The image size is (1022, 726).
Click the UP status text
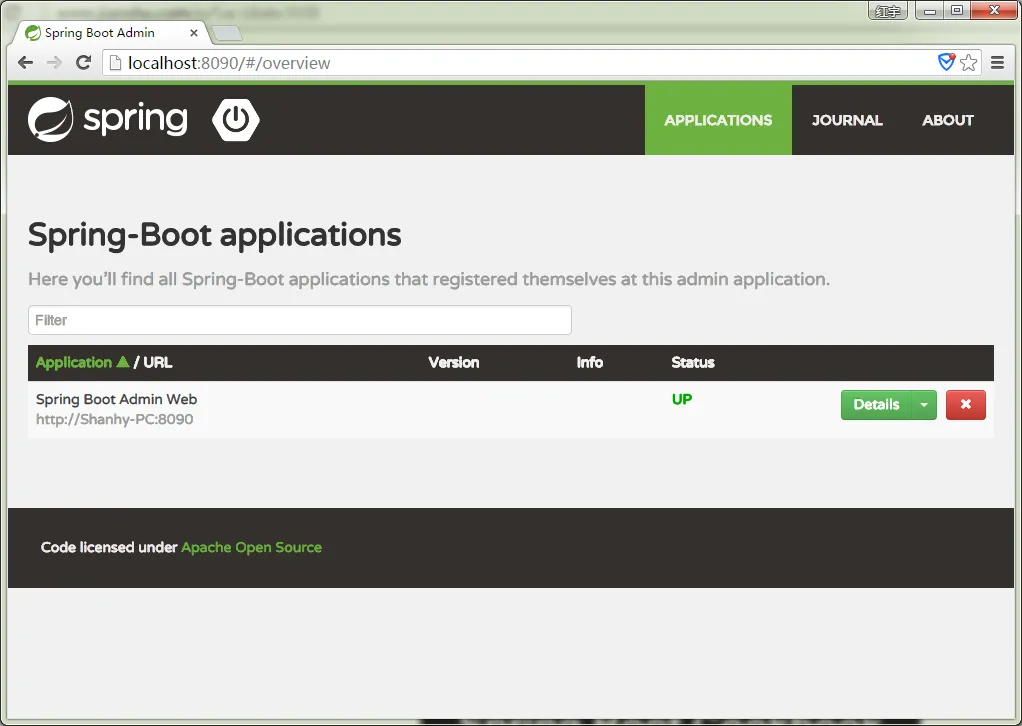682,399
